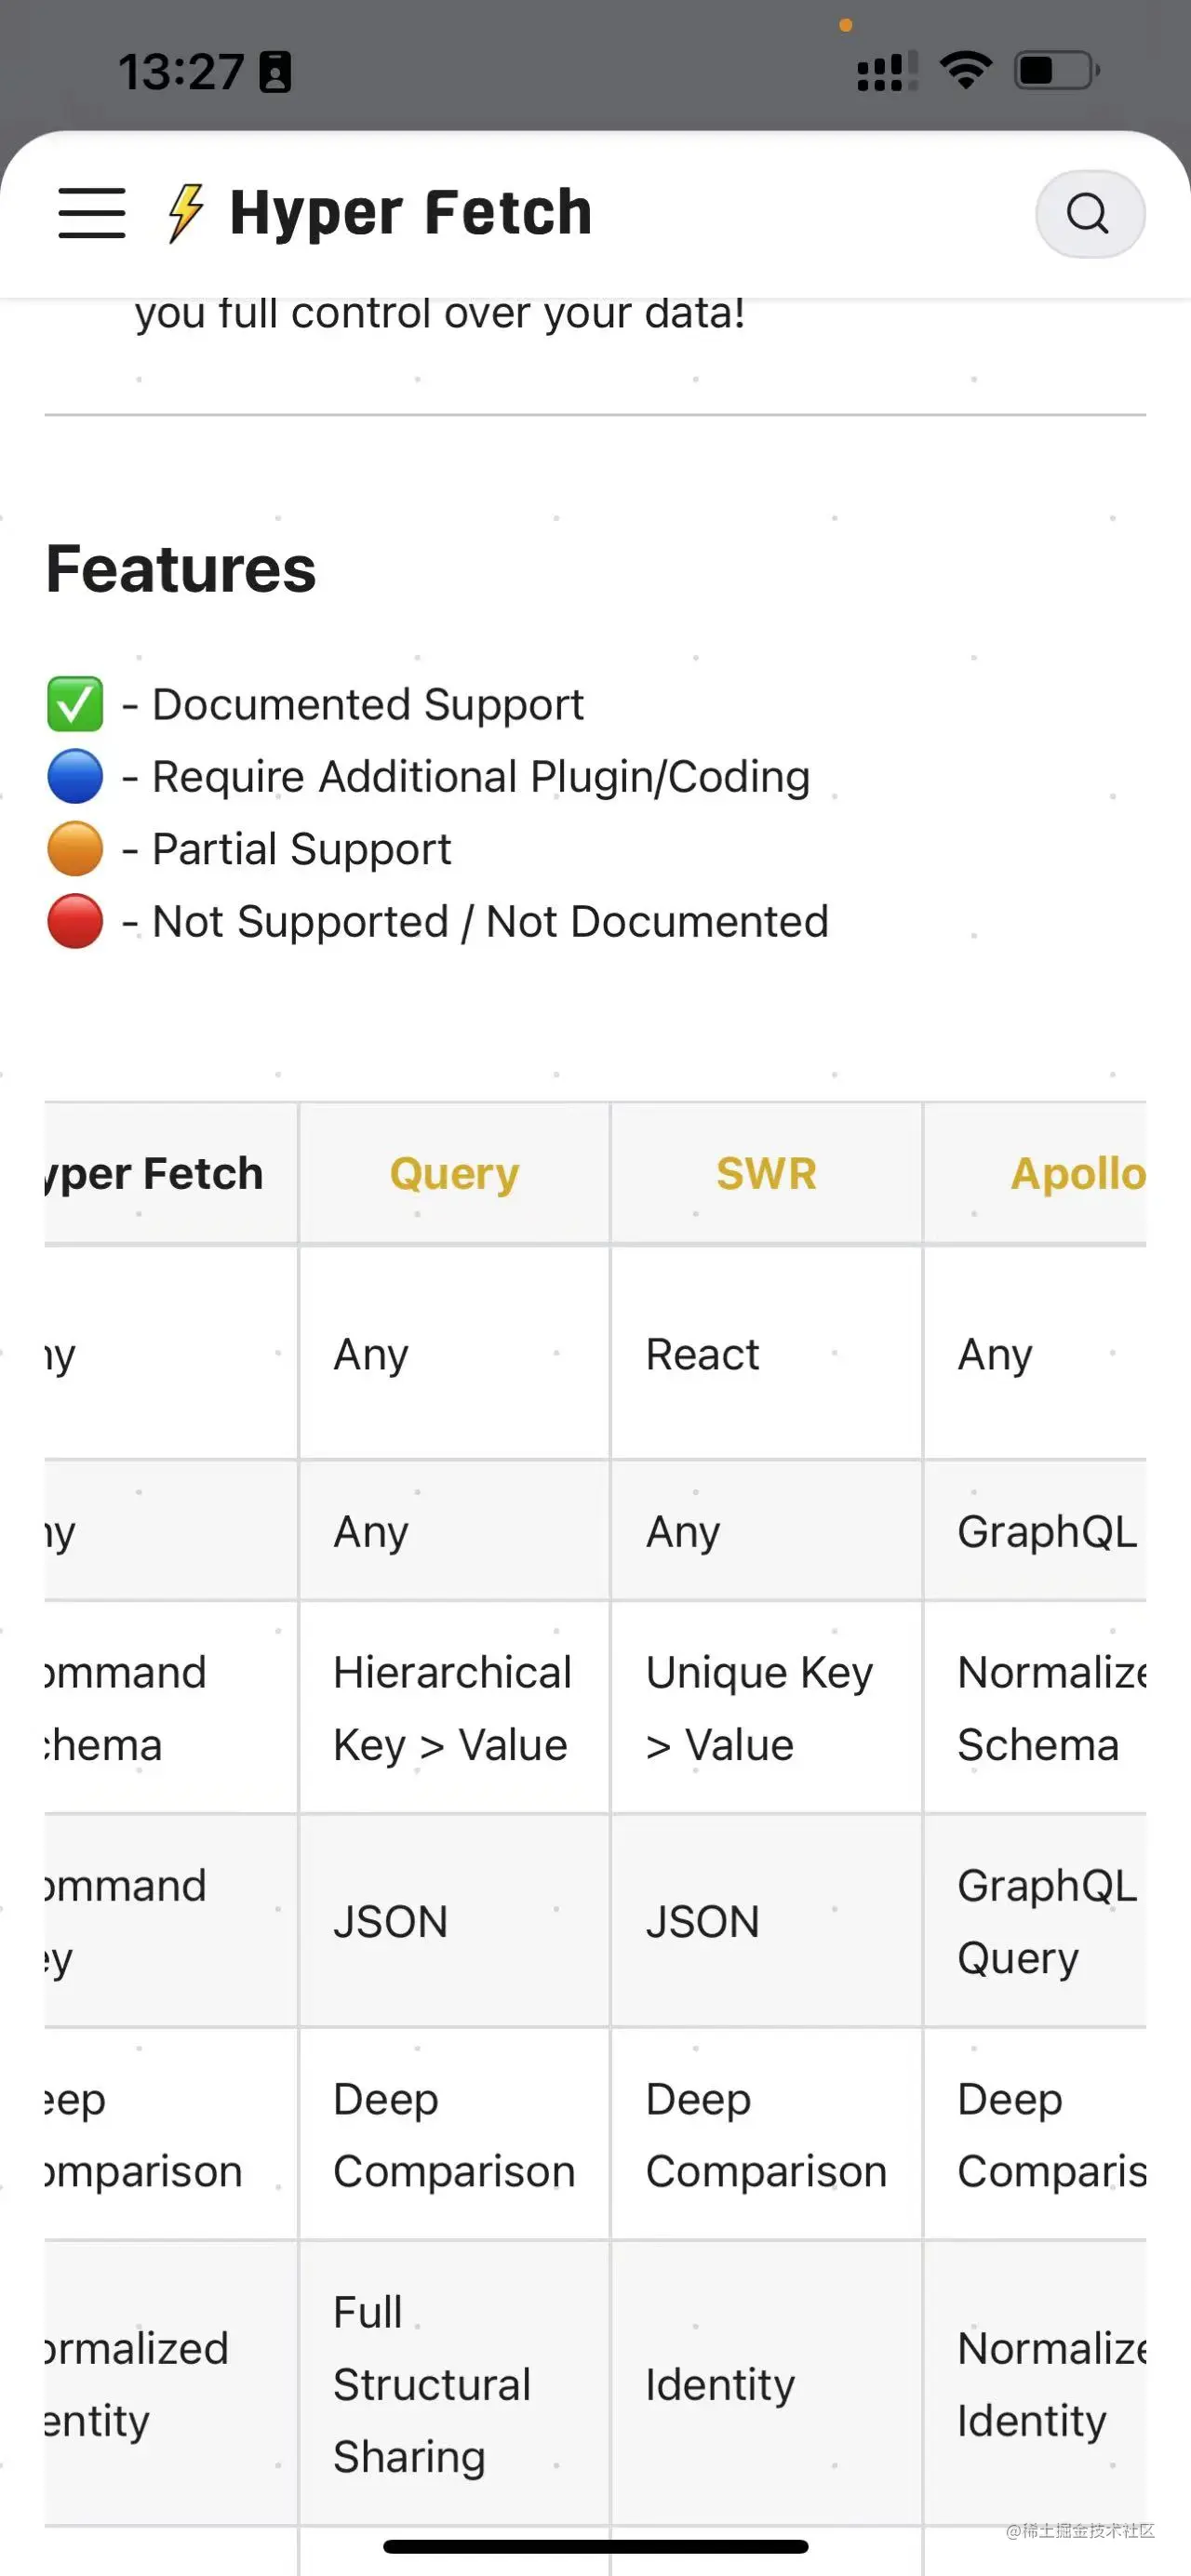Tap the red Not Supported circle
Screen dimensions: 1191x2576
75,921
